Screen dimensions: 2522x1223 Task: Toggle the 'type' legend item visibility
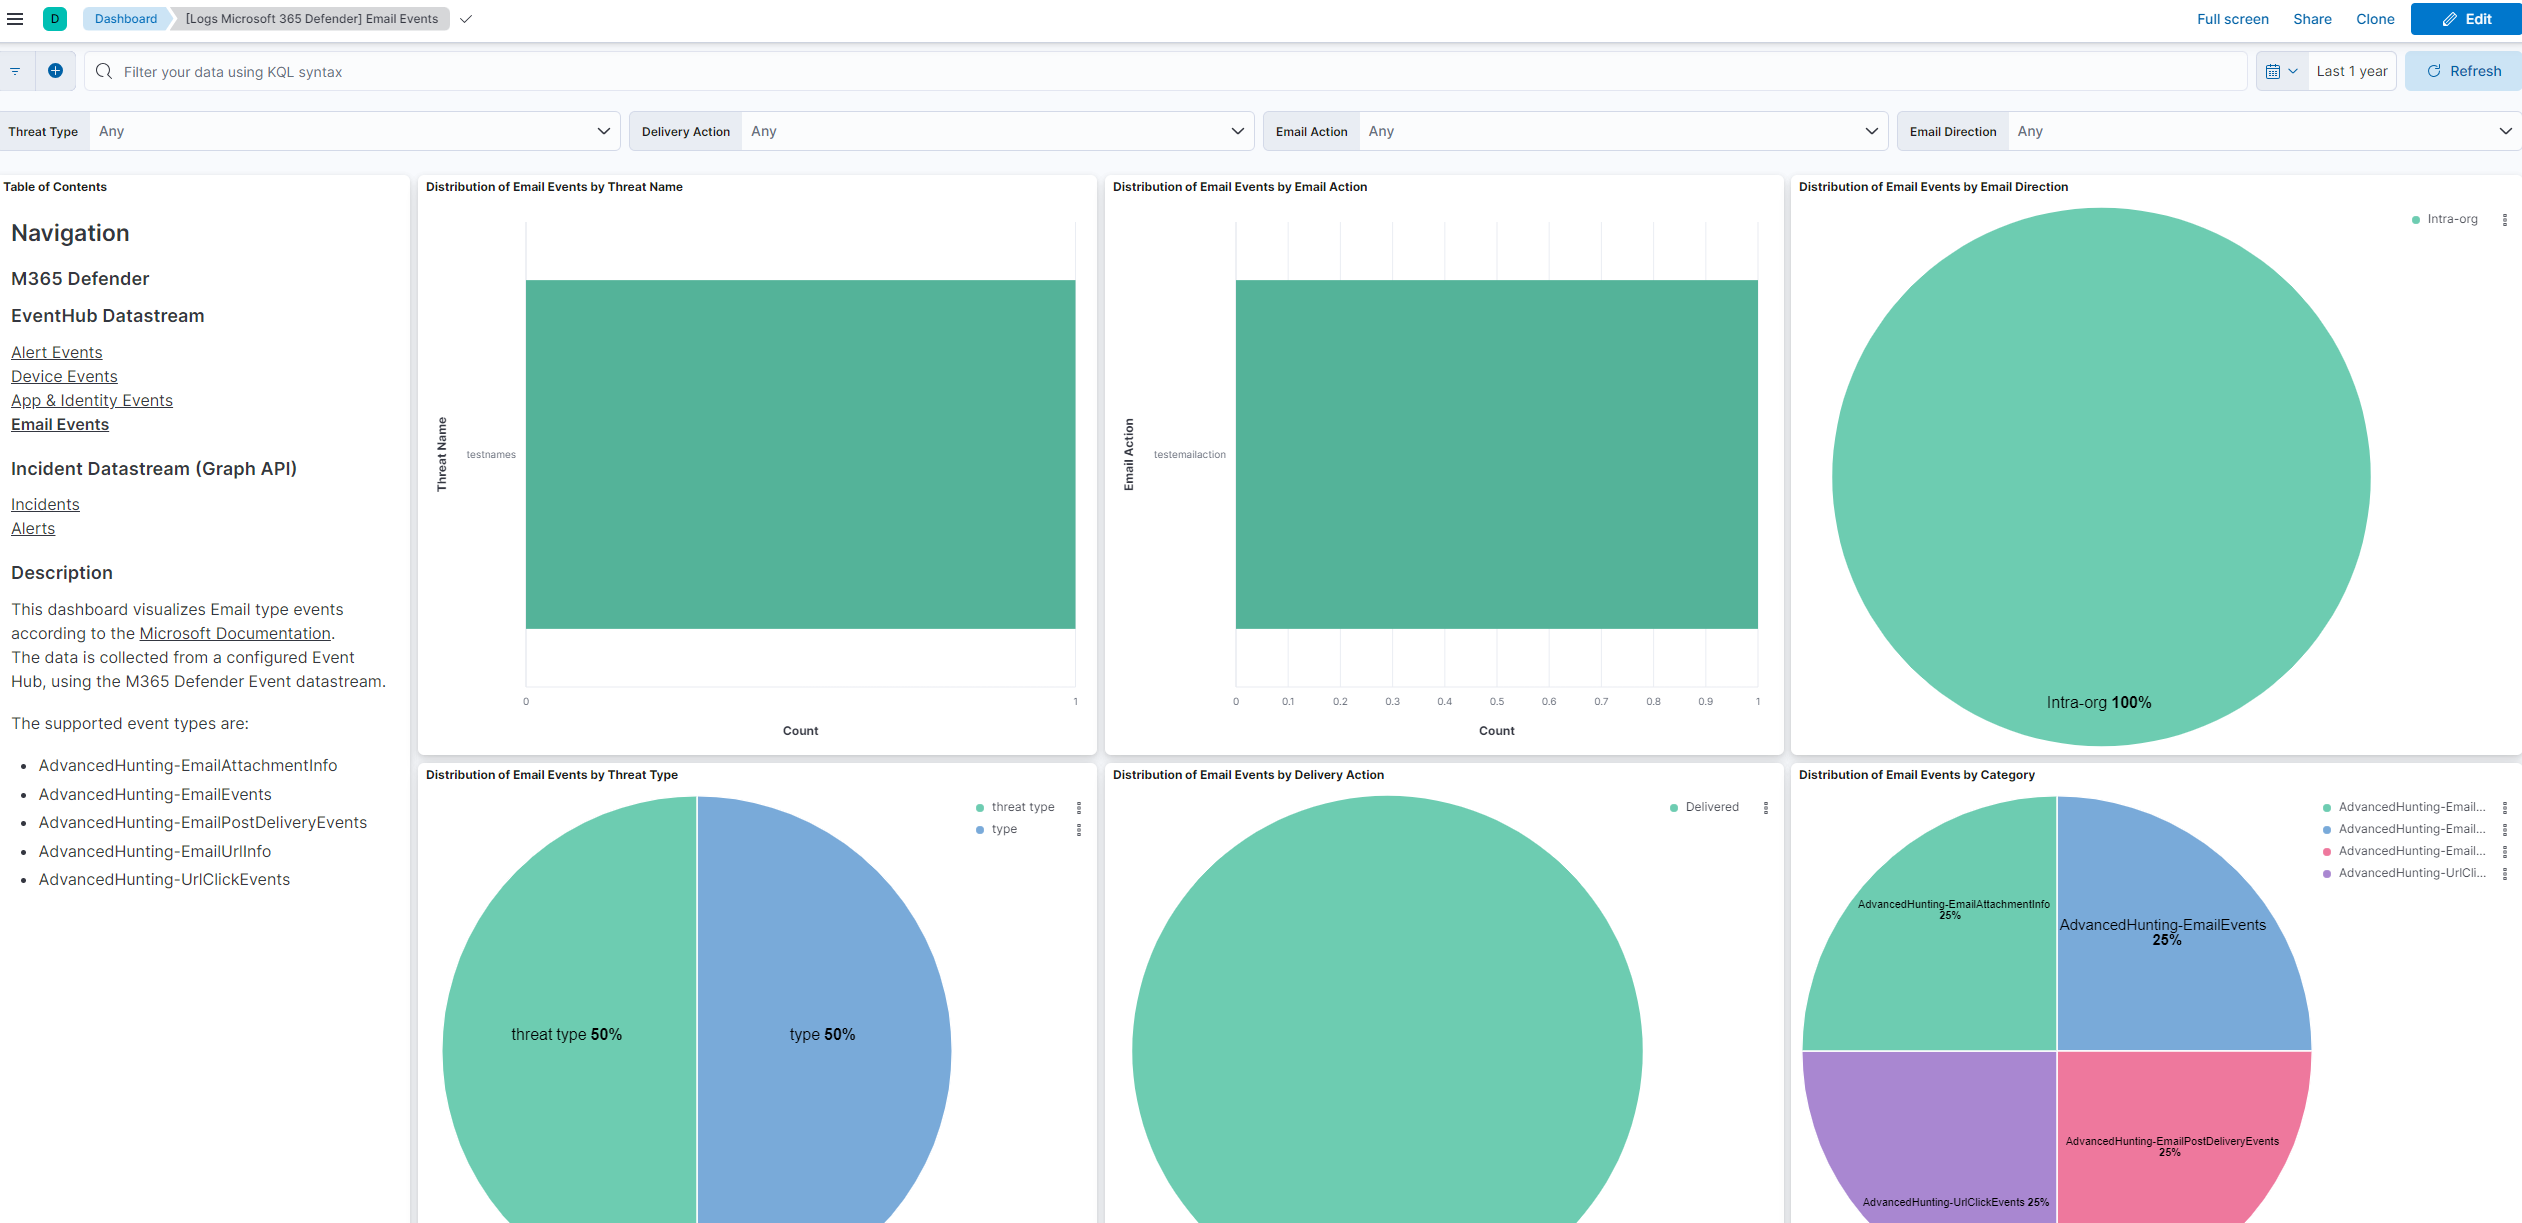pyautogui.click(x=1003, y=829)
